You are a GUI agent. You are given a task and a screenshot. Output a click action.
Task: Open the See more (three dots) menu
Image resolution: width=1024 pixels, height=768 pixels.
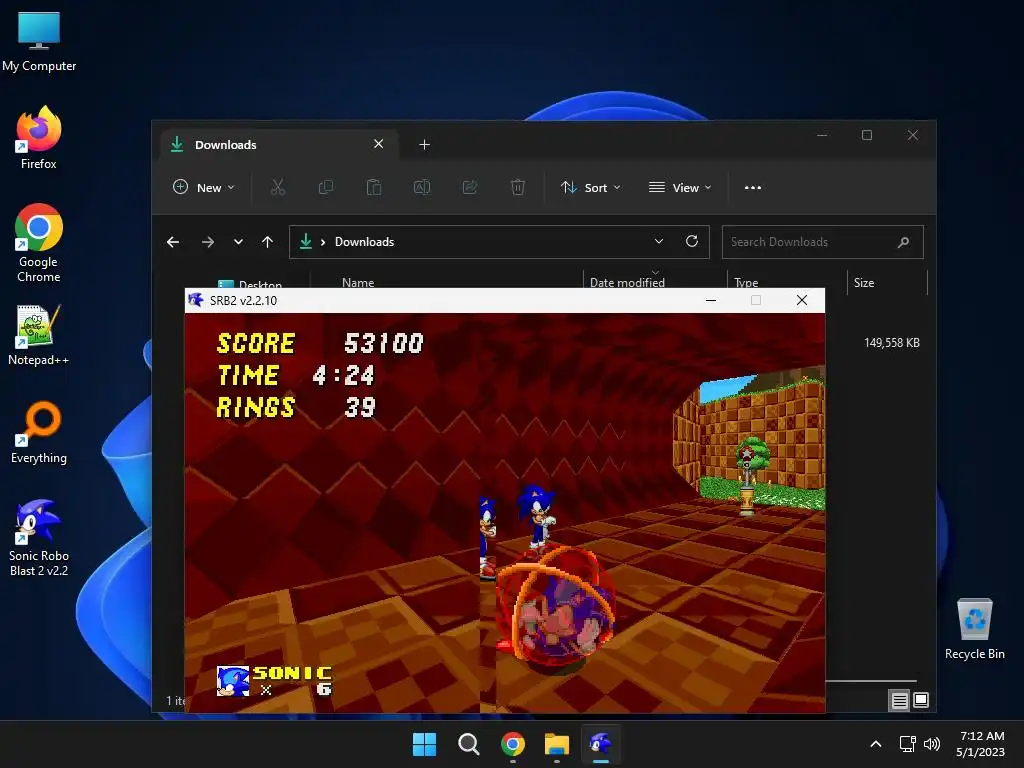(x=753, y=187)
